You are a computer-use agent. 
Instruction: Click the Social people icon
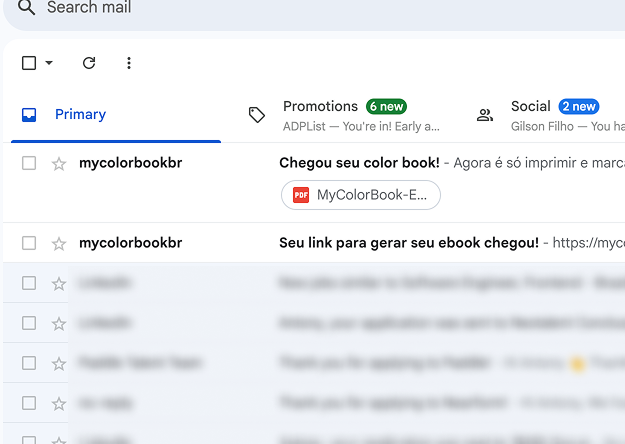click(485, 115)
